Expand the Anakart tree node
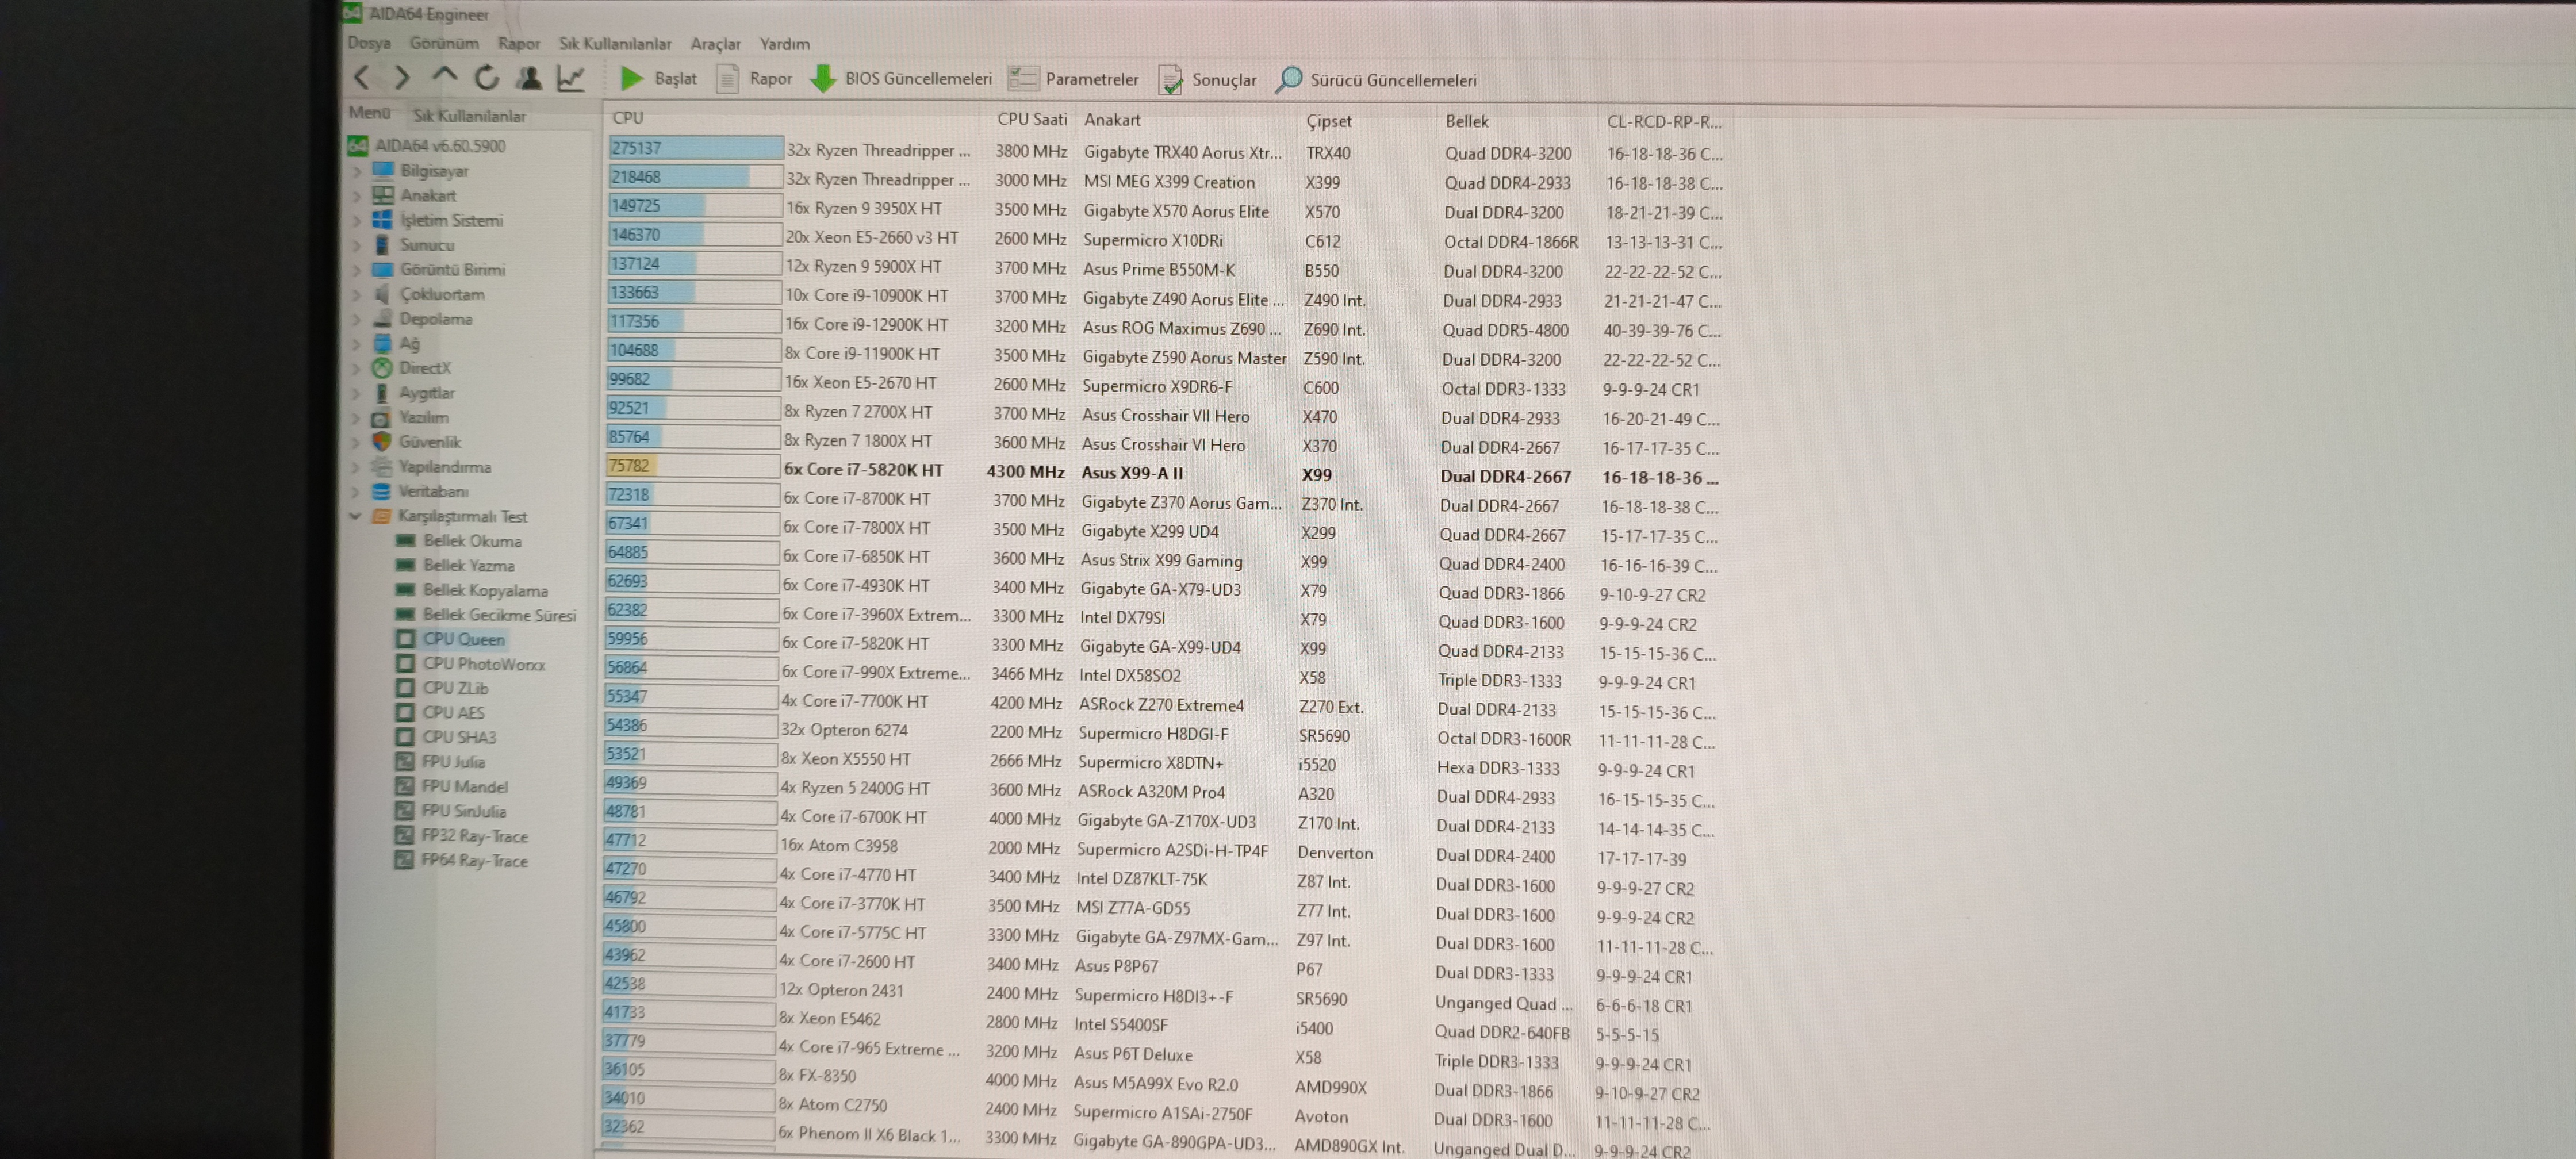 pyautogui.click(x=358, y=196)
